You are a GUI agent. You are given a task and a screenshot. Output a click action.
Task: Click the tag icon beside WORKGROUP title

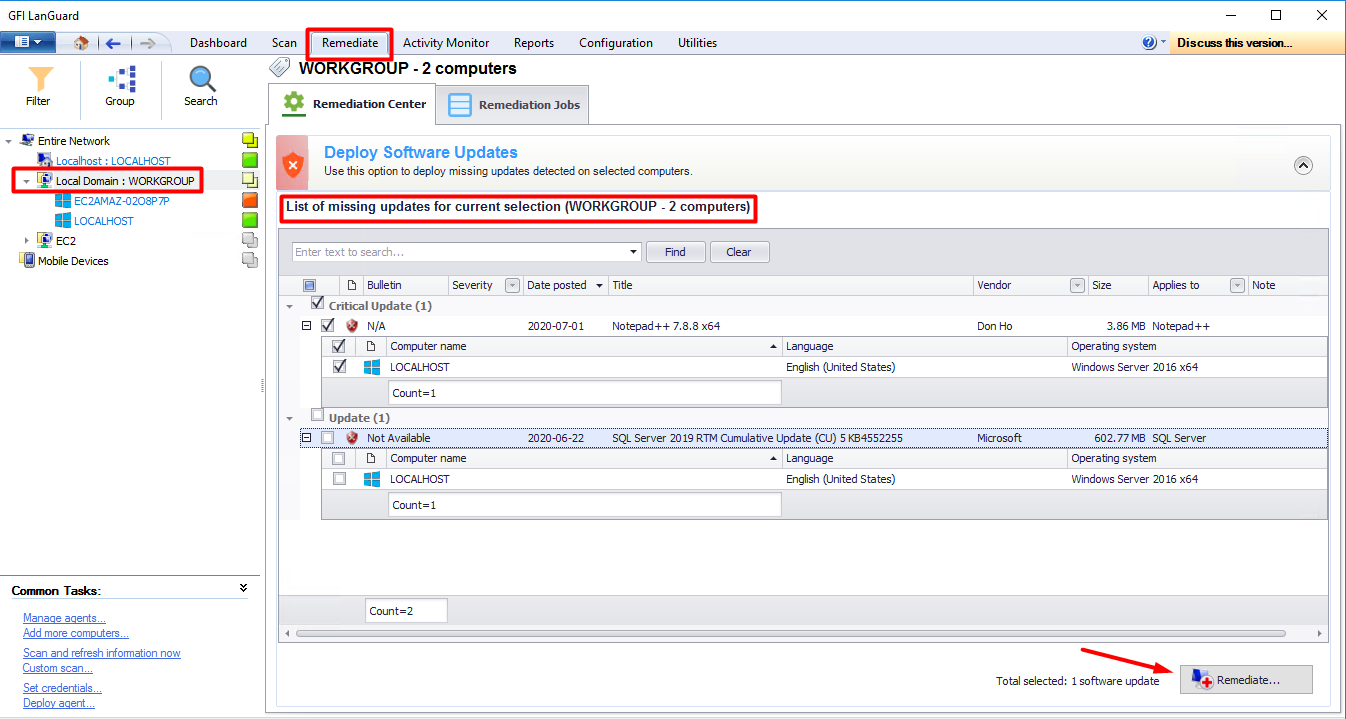pos(281,68)
